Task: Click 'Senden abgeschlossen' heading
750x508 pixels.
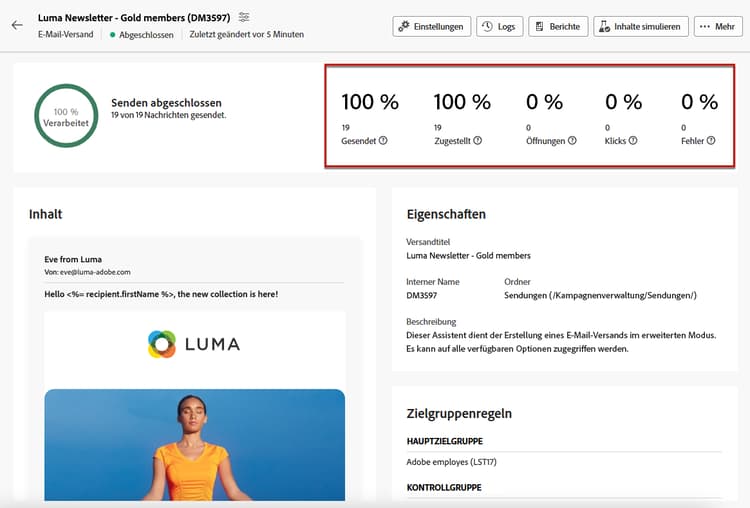Action: tap(166, 103)
